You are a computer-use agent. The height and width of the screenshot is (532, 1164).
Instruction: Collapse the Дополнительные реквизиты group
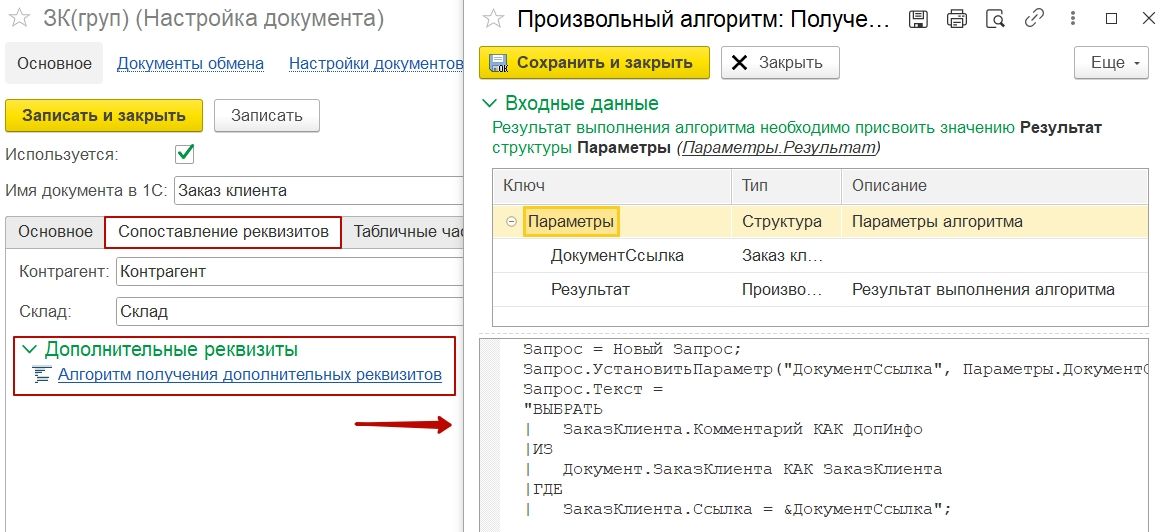point(30,349)
